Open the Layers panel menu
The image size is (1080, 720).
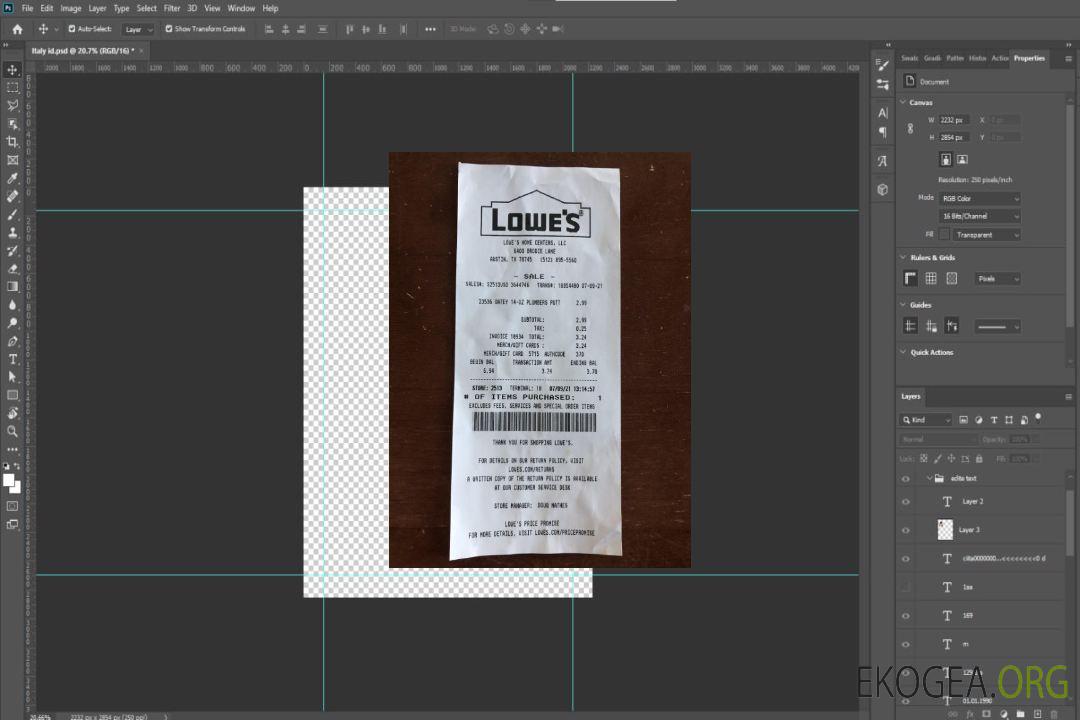(1068, 397)
